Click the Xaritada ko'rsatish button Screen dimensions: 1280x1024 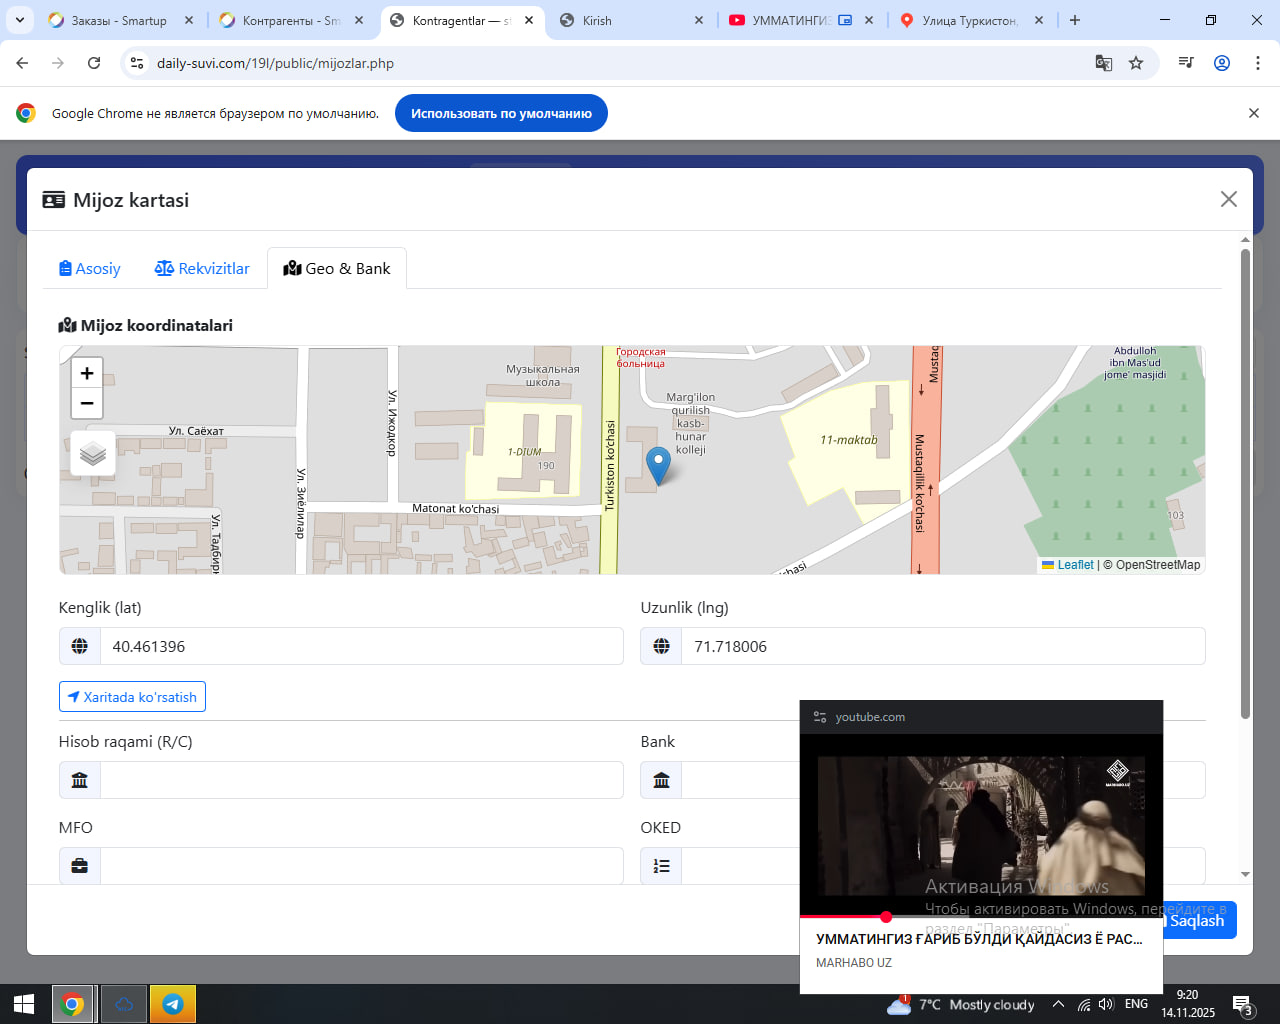(132, 697)
